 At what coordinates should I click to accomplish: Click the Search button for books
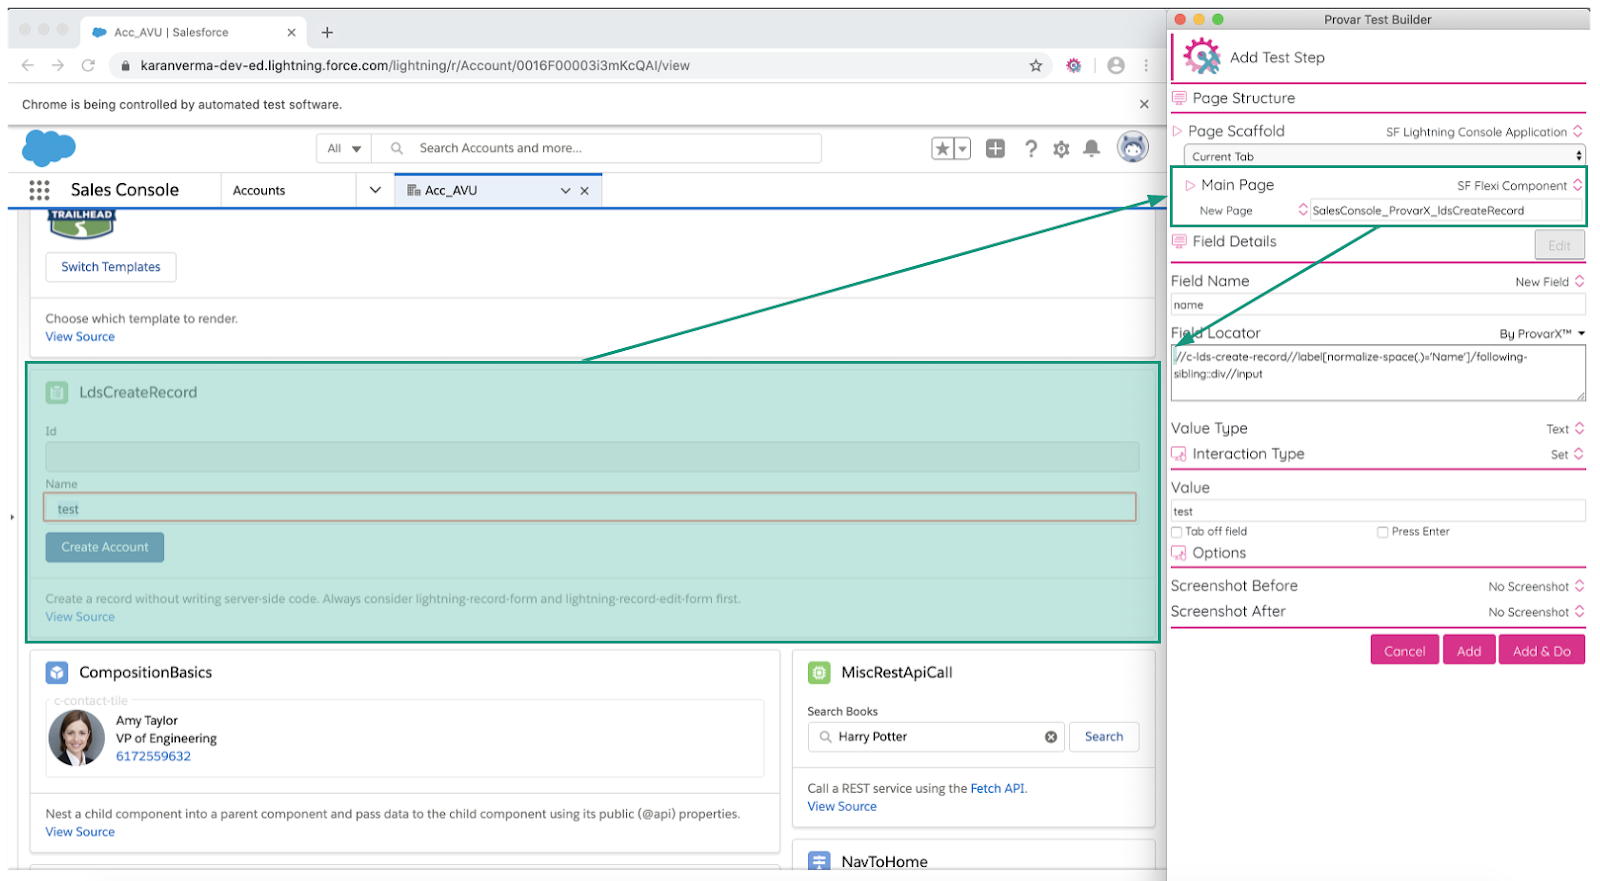click(x=1104, y=737)
